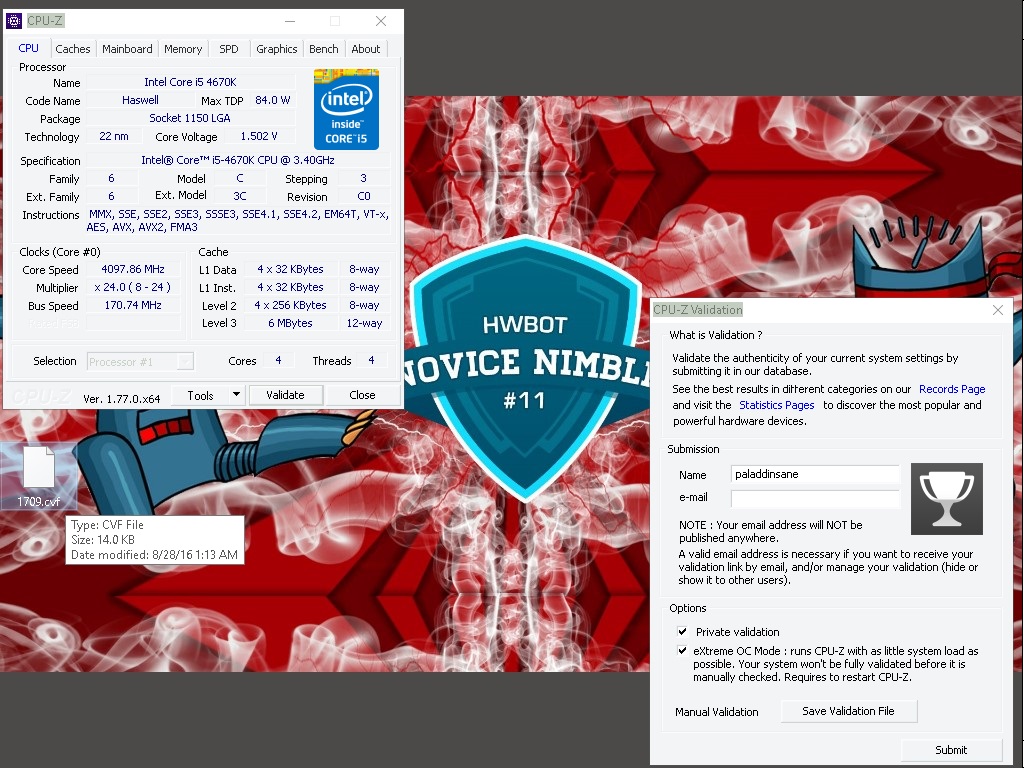Close the CPU-Z Validation dialog
Viewport: 1024px width, 768px height.
click(x=998, y=310)
